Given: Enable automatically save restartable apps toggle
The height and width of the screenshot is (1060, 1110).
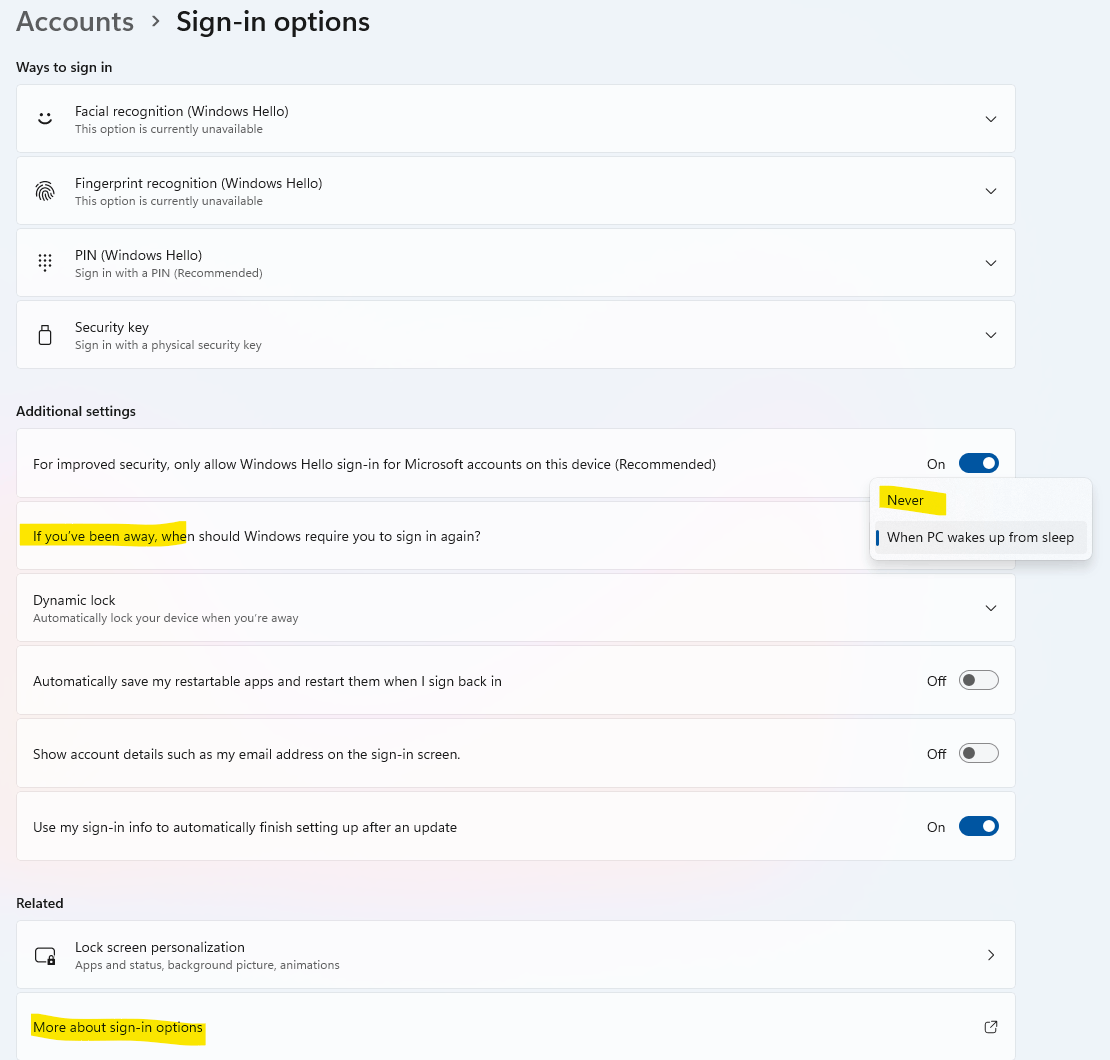Looking at the screenshot, I should coord(978,680).
